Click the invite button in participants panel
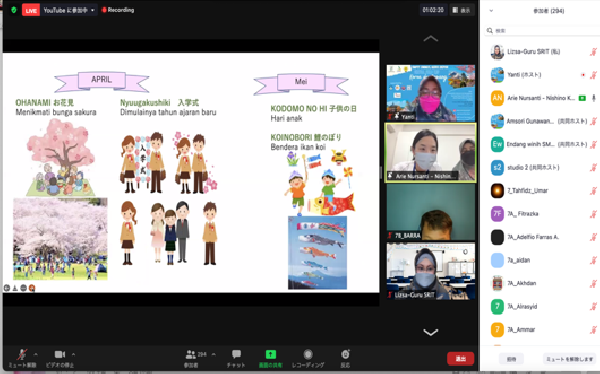This screenshot has width=600, height=374. (x=511, y=359)
